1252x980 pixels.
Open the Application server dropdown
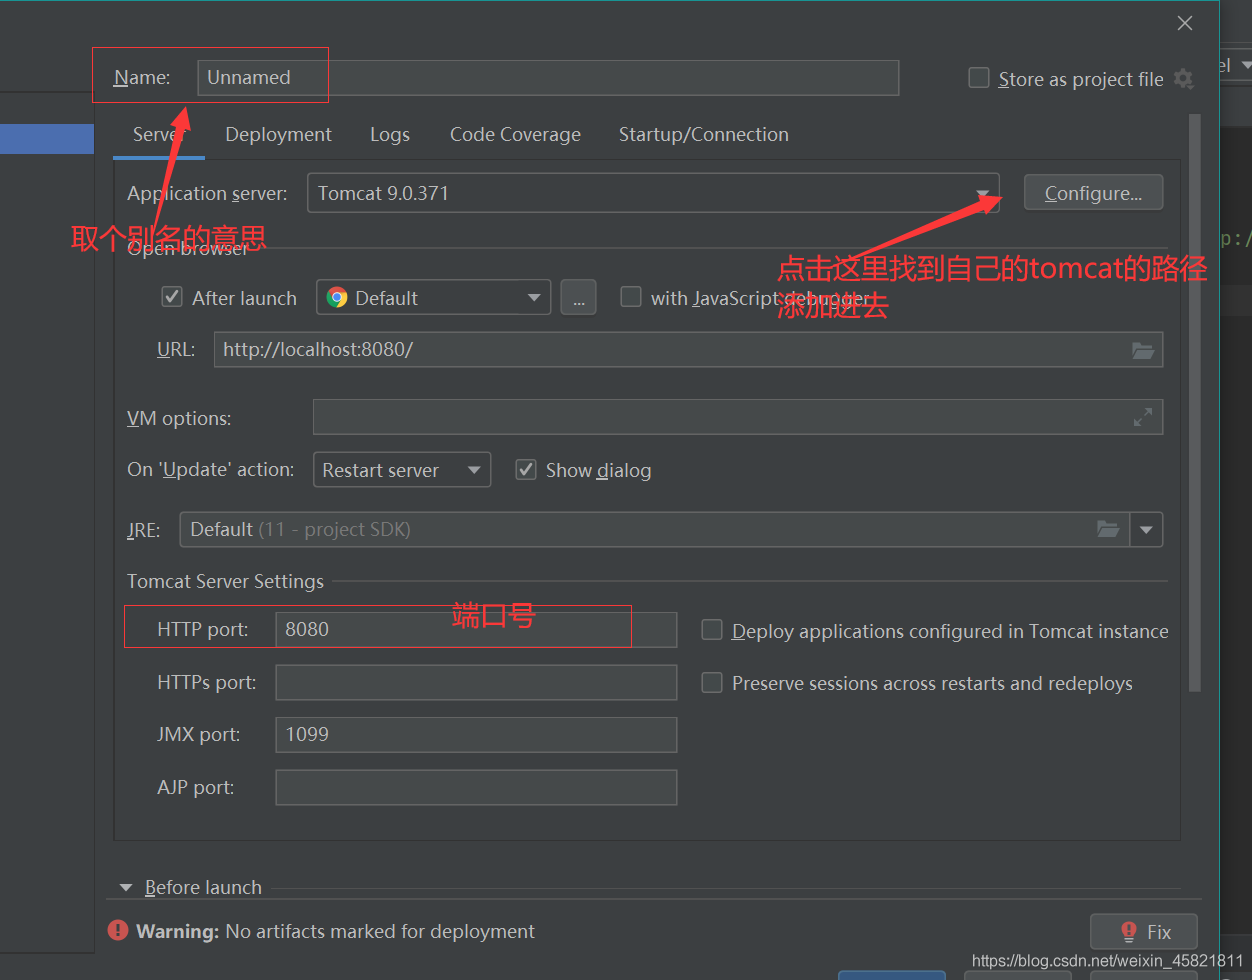pyautogui.click(x=653, y=193)
